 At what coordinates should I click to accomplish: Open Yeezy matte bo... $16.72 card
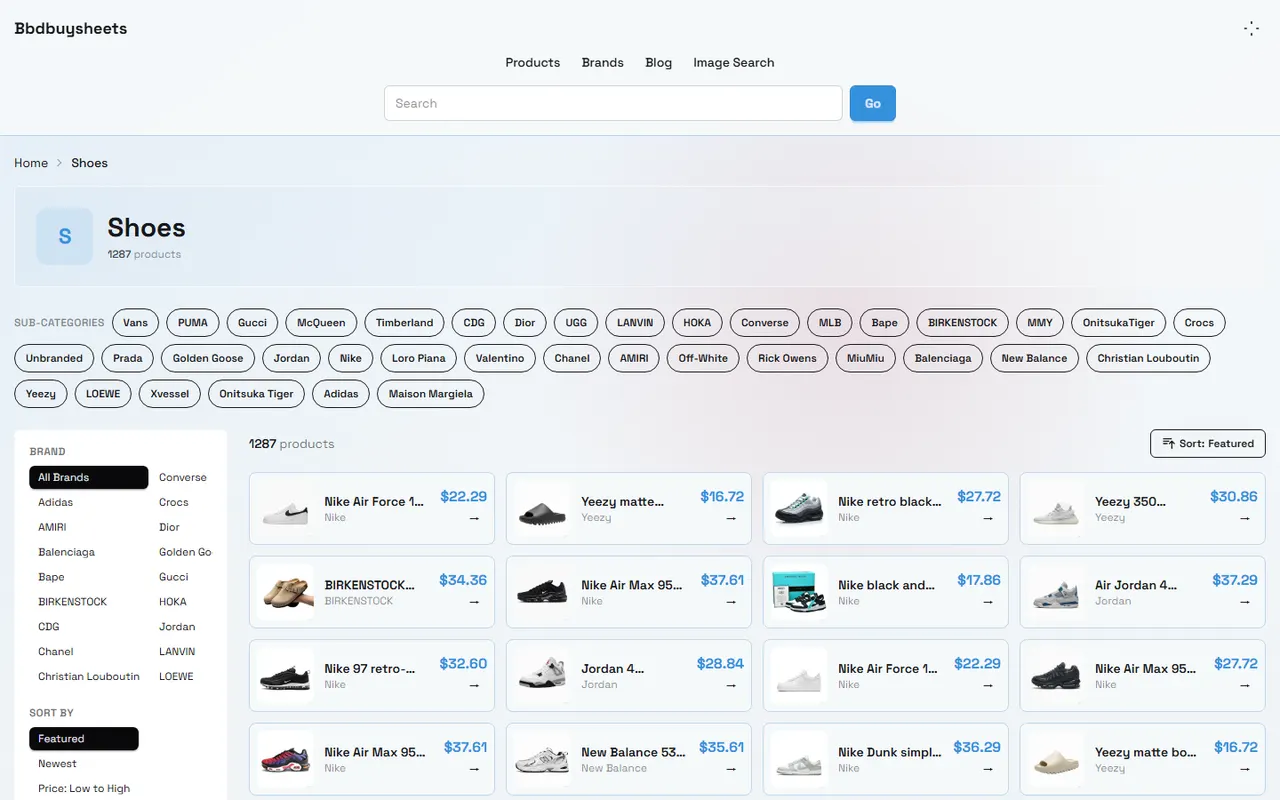point(1143,759)
